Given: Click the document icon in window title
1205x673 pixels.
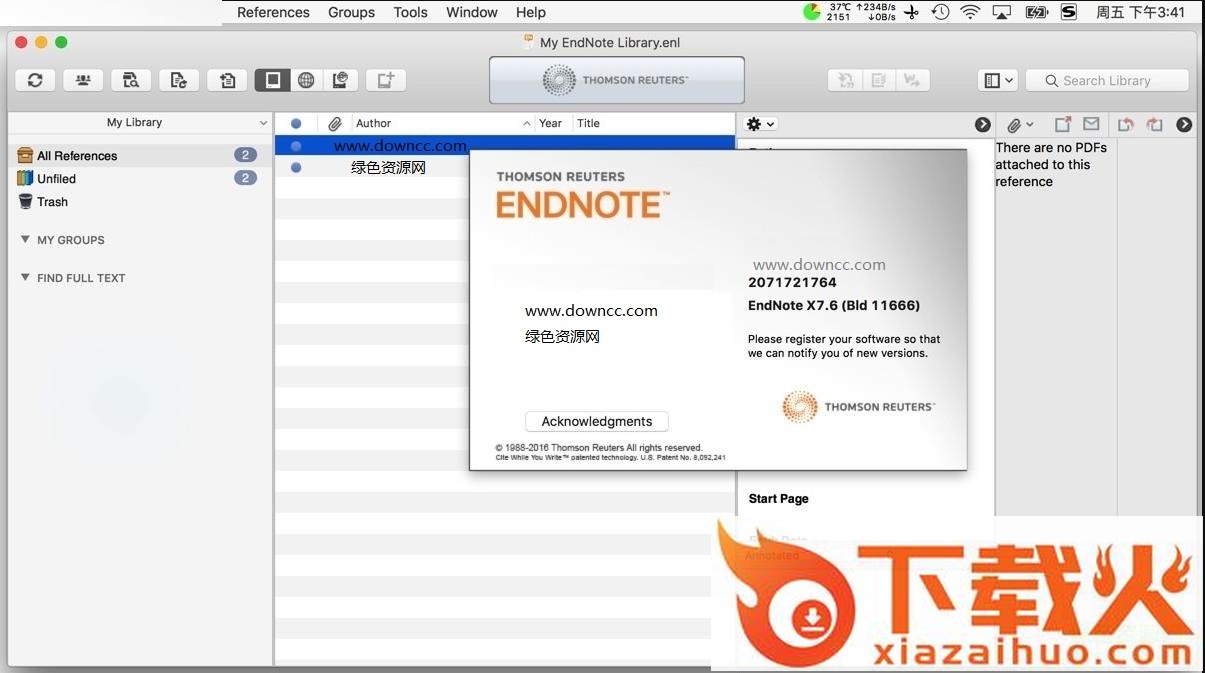Looking at the screenshot, I should pos(528,42).
